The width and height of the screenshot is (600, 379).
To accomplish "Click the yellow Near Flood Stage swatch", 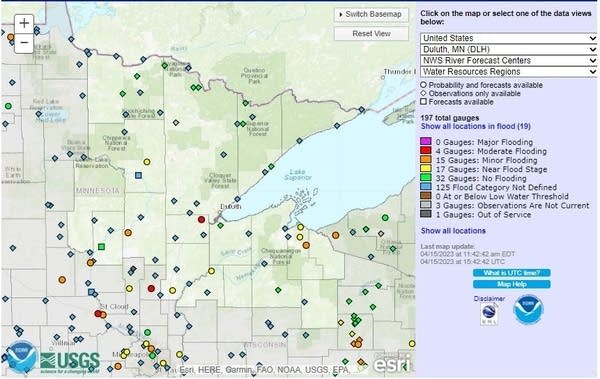I will pos(426,168).
